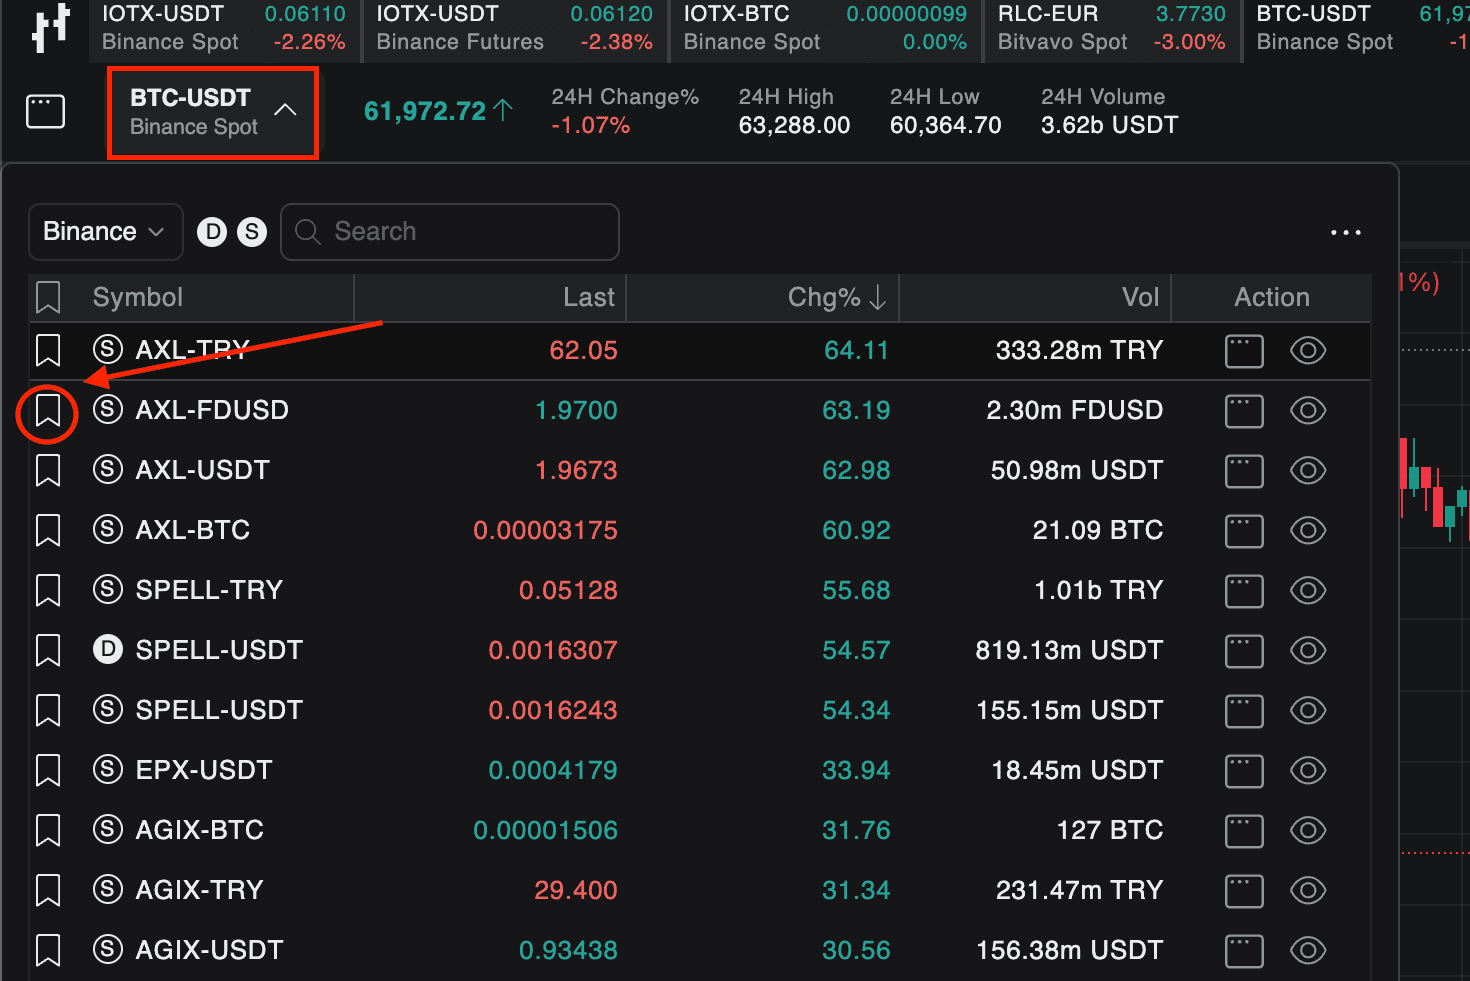The width and height of the screenshot is (1470, 981).
Task: Toggle watch eye for AXL-FDUSD
Action: [x=1308, y=411]
